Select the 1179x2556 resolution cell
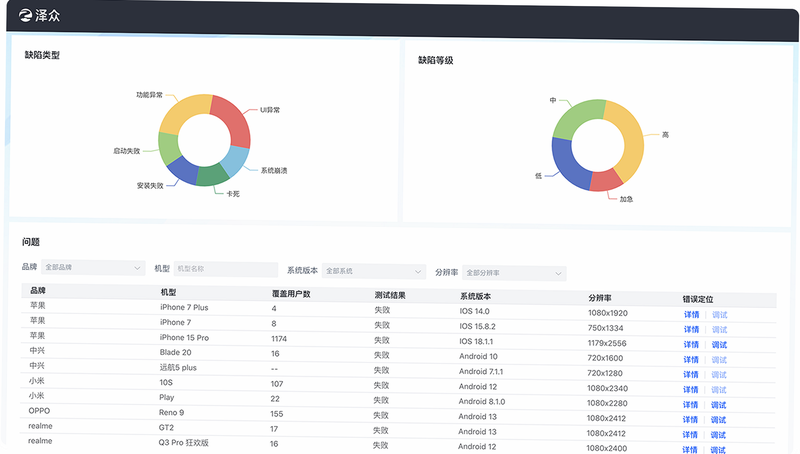The image size is (800, 454). tap(607, 343)
